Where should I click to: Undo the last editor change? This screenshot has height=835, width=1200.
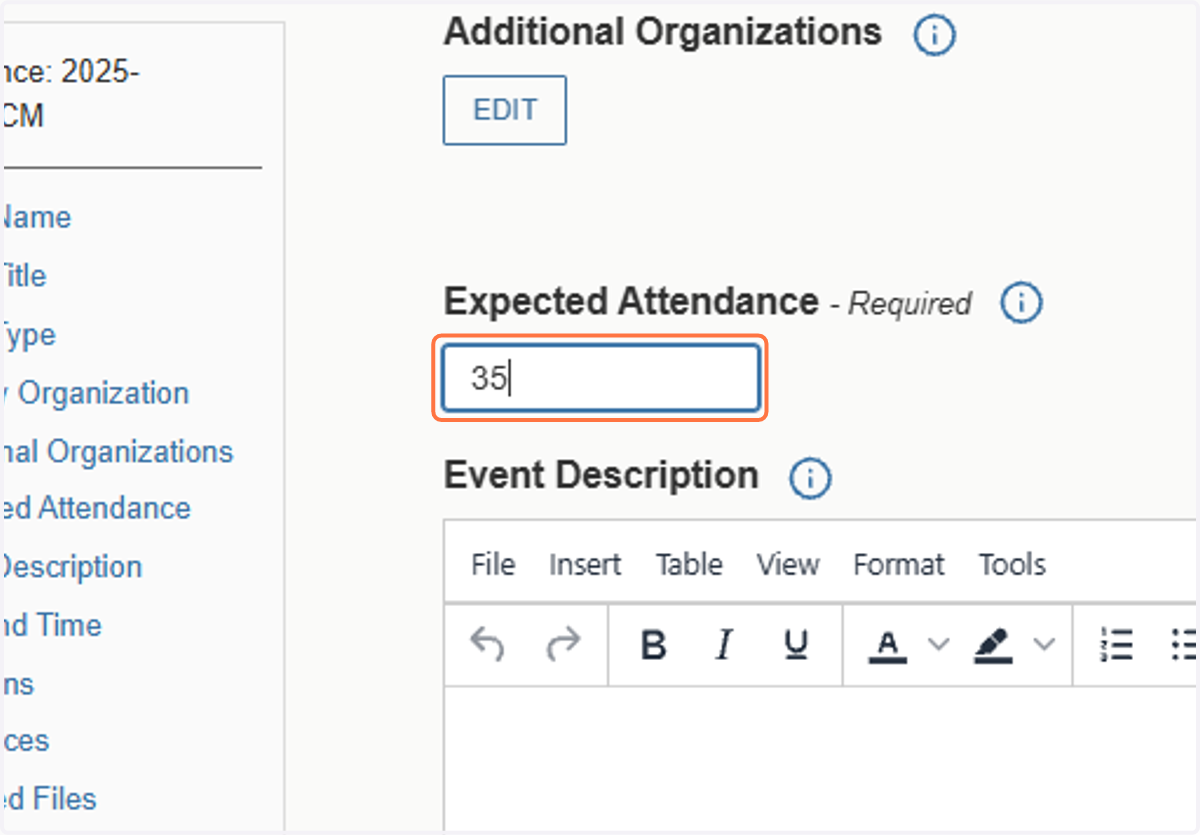tap(487, 645)
